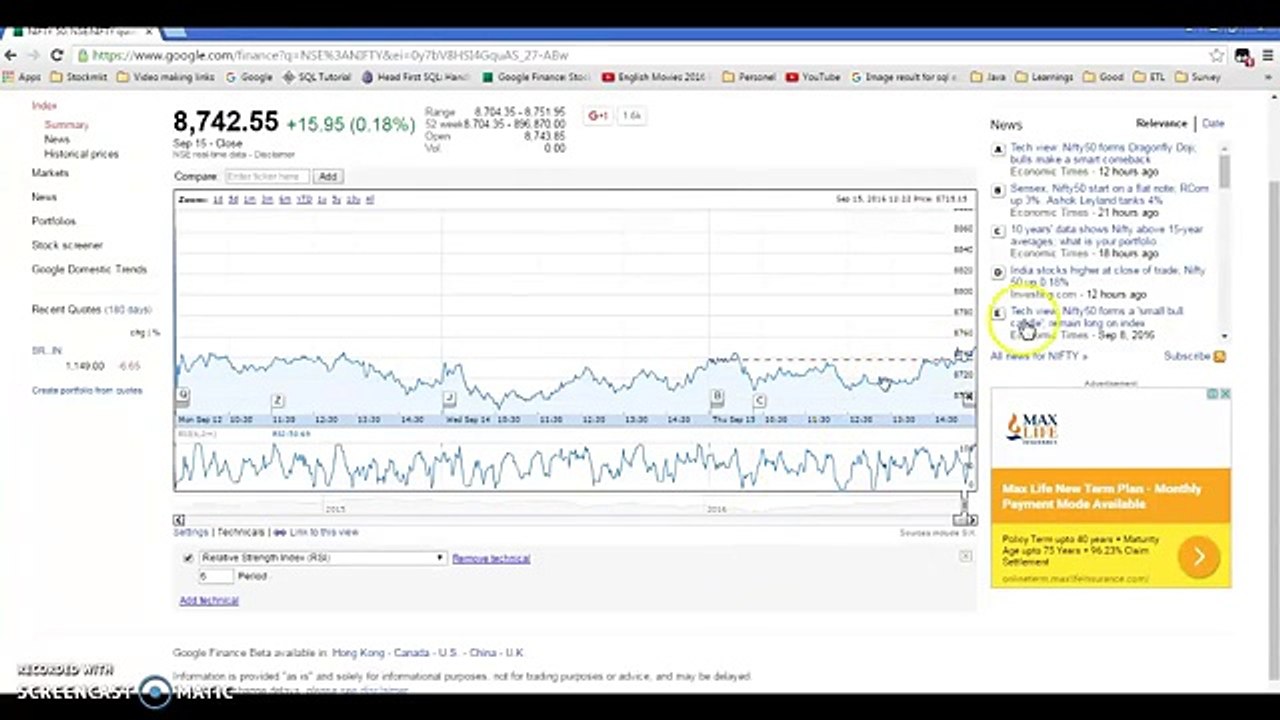Open Portfolios in the left sidebar
The image size is (1280, 720).
[x=53, y=221]
